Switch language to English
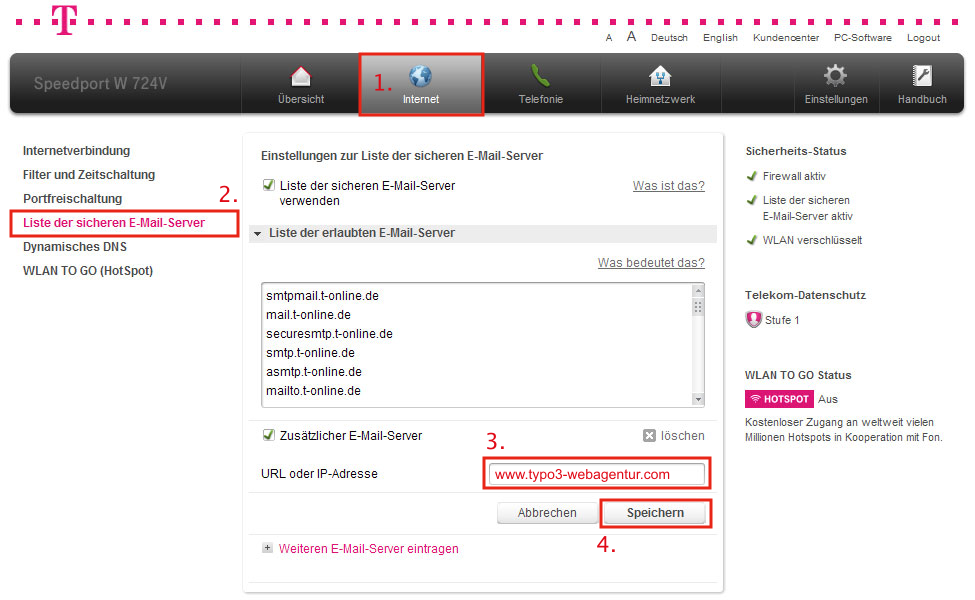Screen dimensions: 975x600 point(720,38)
